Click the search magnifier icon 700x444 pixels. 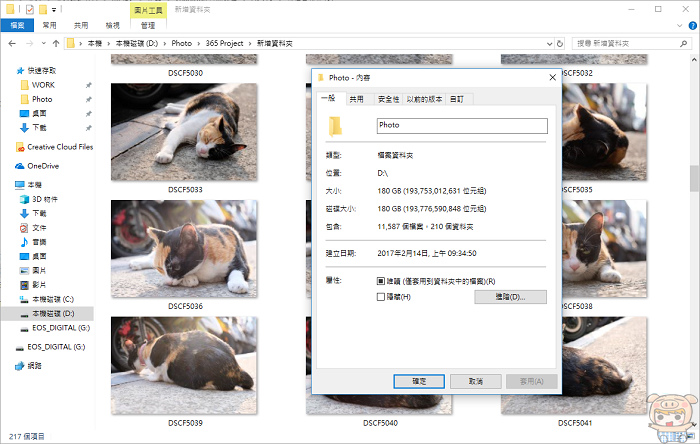coord(683,43)
